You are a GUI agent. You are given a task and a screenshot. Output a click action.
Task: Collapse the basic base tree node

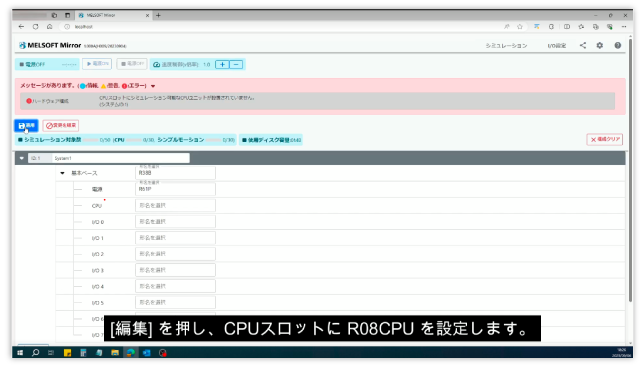[62, 173]
